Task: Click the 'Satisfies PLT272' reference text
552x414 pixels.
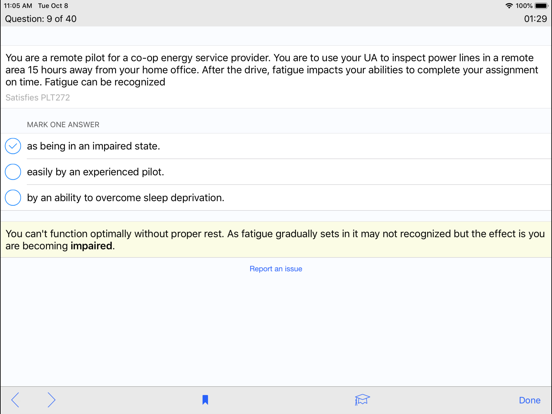Action: [38, 98]
